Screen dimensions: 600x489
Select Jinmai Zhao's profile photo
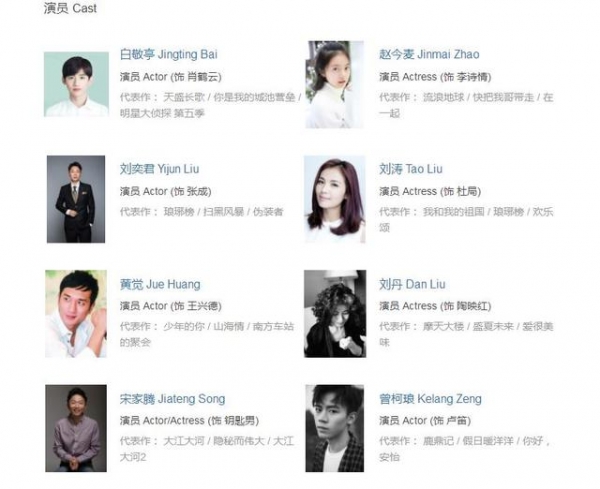pos(335,84)
